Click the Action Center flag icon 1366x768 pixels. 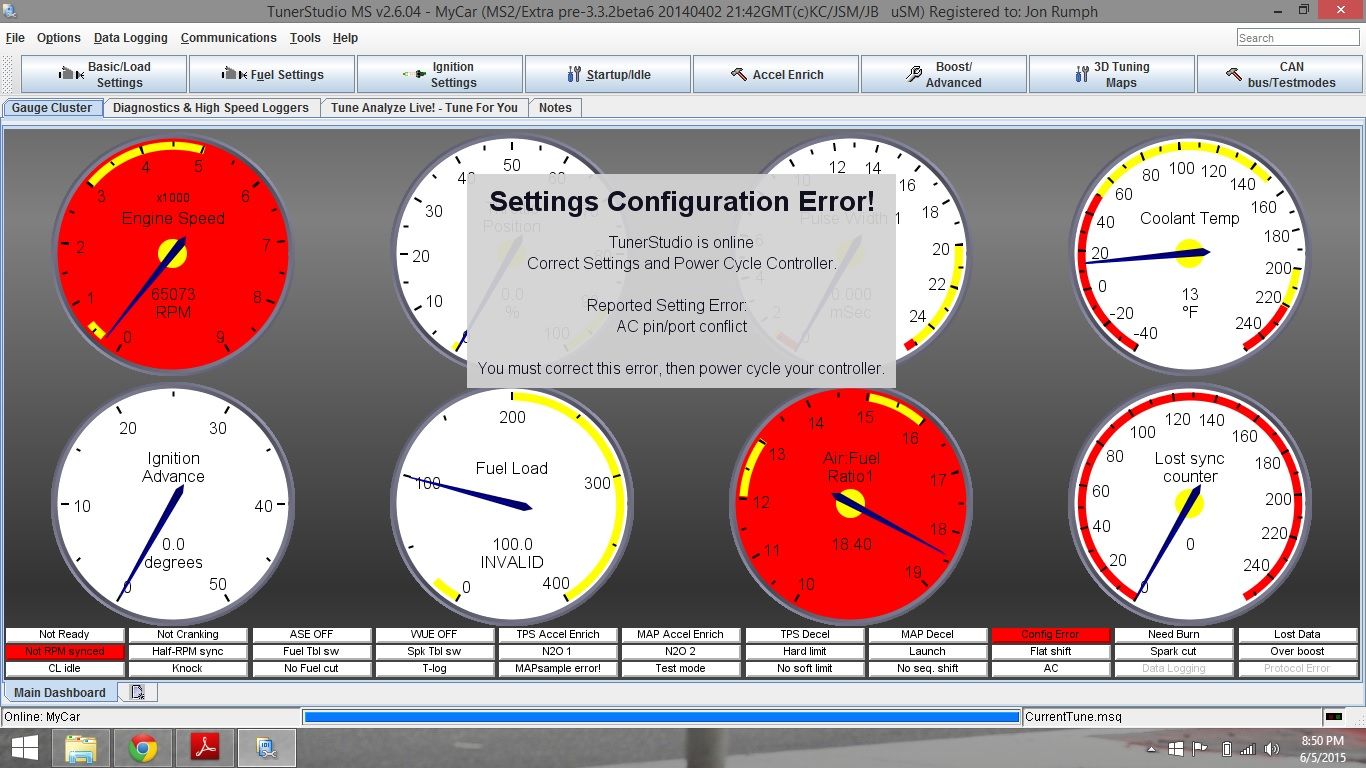pos(1200,749)
